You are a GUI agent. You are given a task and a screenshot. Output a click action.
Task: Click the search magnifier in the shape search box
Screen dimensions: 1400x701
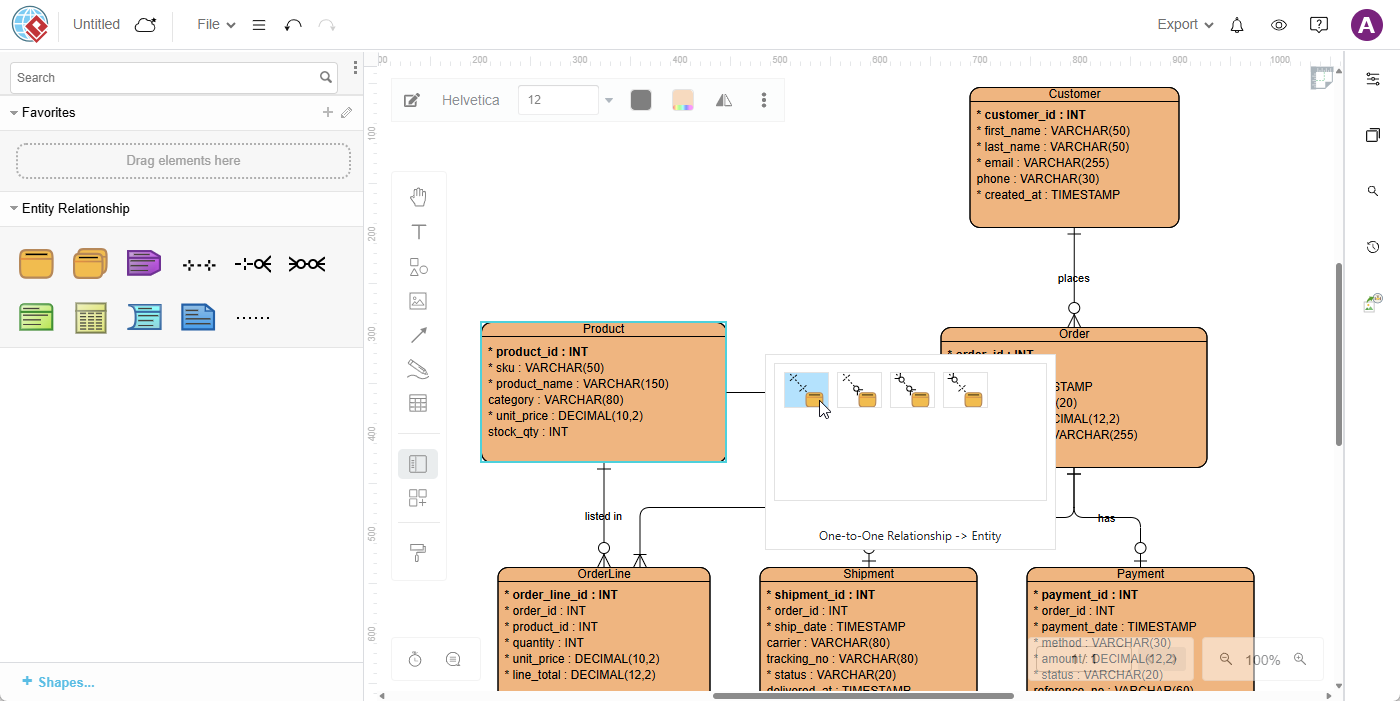pyautogui.click(x=326, y=77)
